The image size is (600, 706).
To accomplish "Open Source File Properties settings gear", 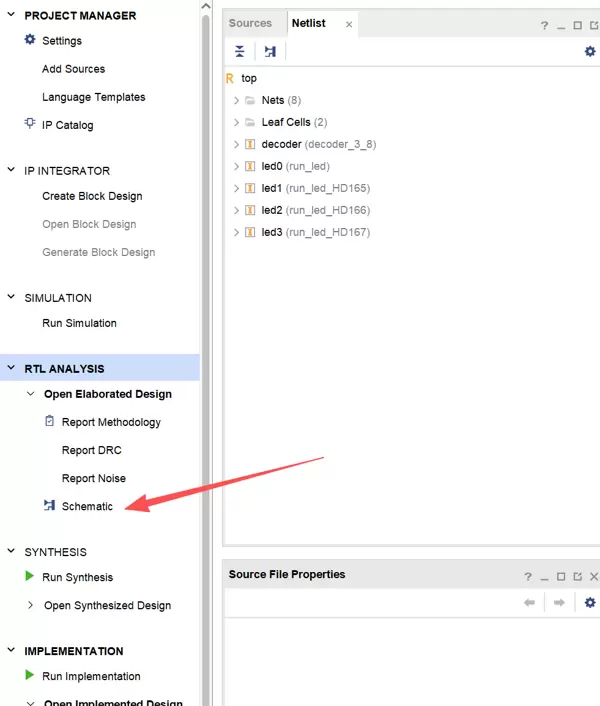I will pos(590,602).
